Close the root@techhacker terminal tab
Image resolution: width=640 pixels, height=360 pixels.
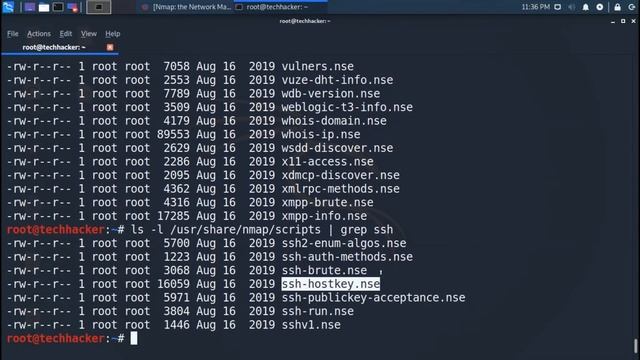click(x=110, y=47)
